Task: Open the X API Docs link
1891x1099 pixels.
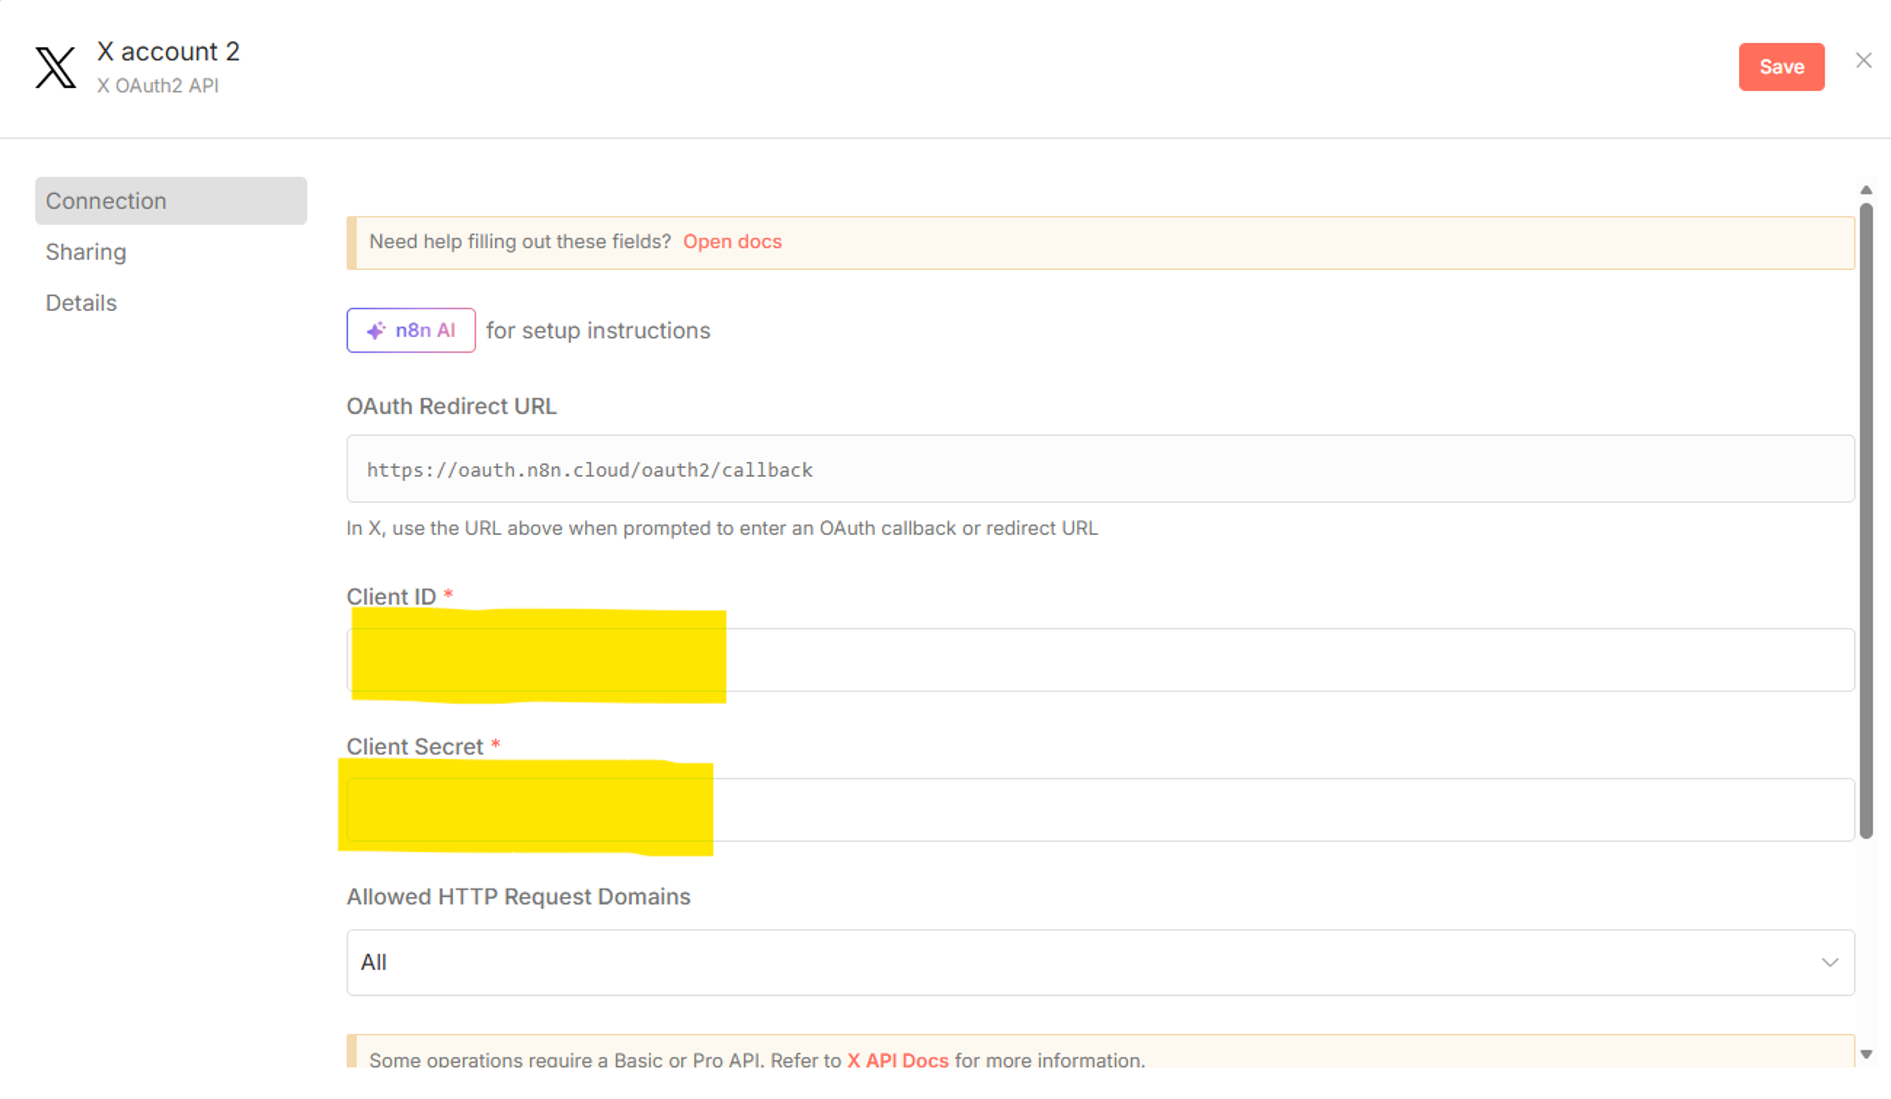Action: point(897,1060)
